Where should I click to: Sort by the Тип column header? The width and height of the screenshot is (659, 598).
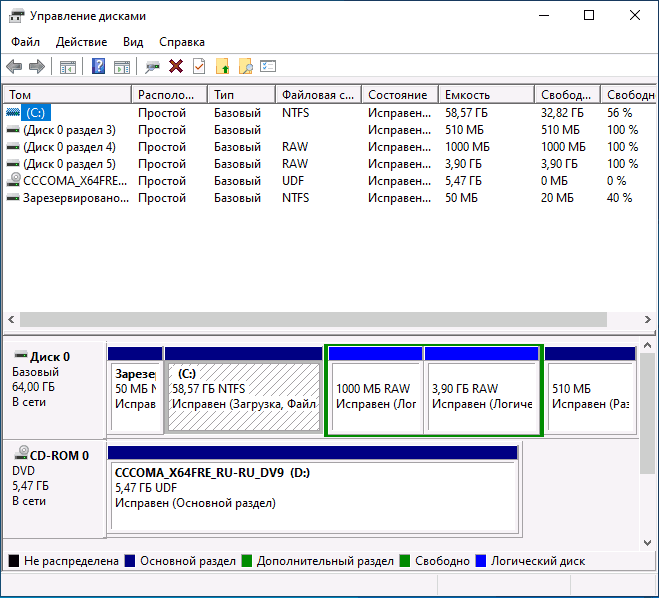(242, 95)
